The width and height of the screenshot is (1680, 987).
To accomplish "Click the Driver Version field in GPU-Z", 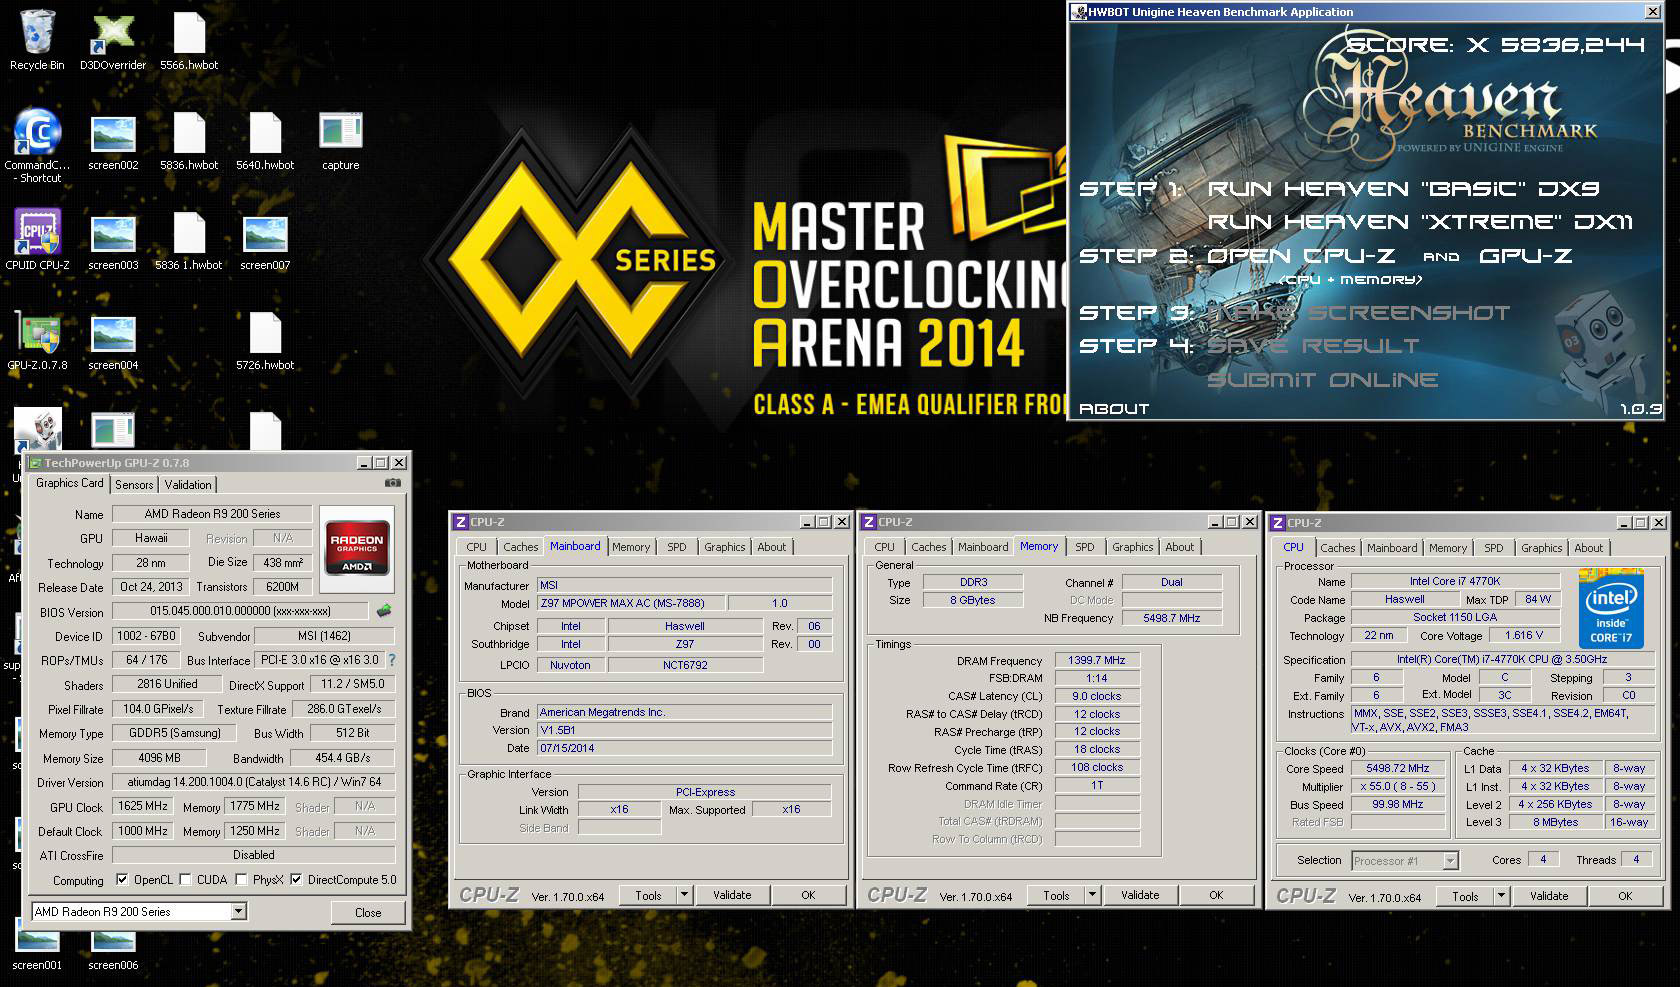I will 254,782.
